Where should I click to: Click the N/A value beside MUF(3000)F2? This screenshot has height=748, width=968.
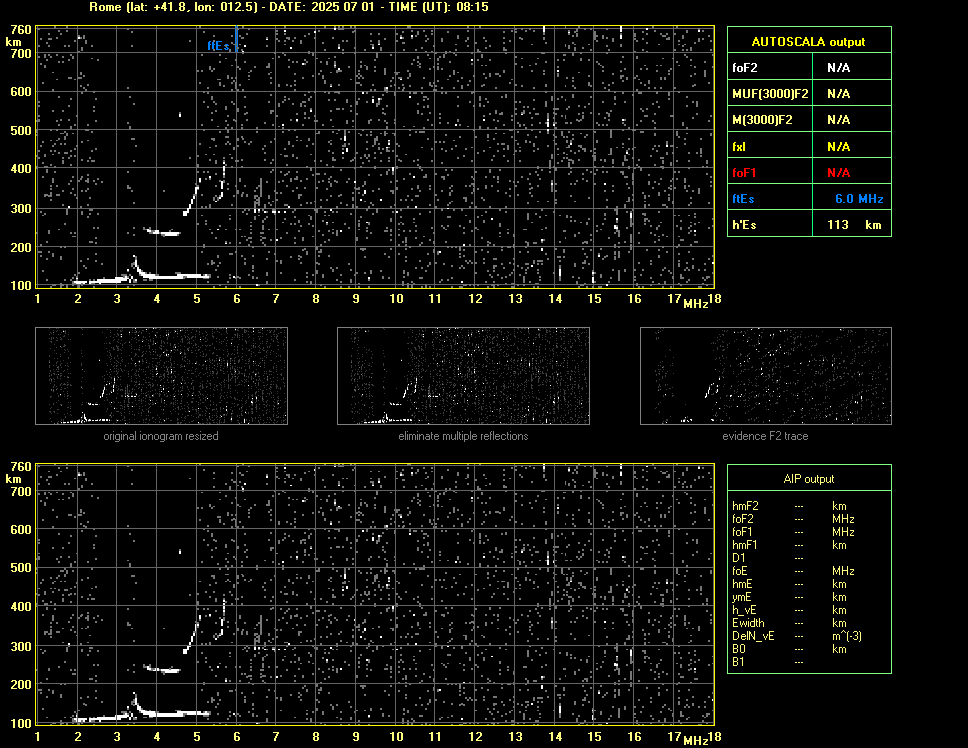(x=838, y=94)
